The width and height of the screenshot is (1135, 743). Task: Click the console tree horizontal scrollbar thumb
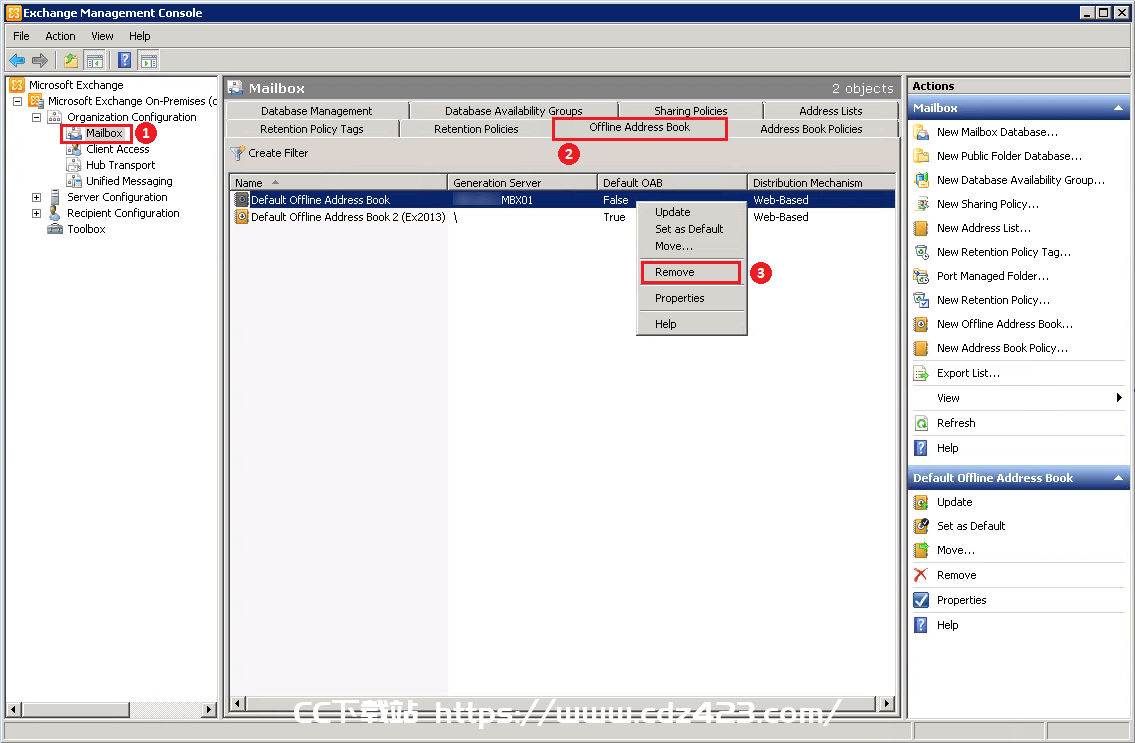(75, 709)
